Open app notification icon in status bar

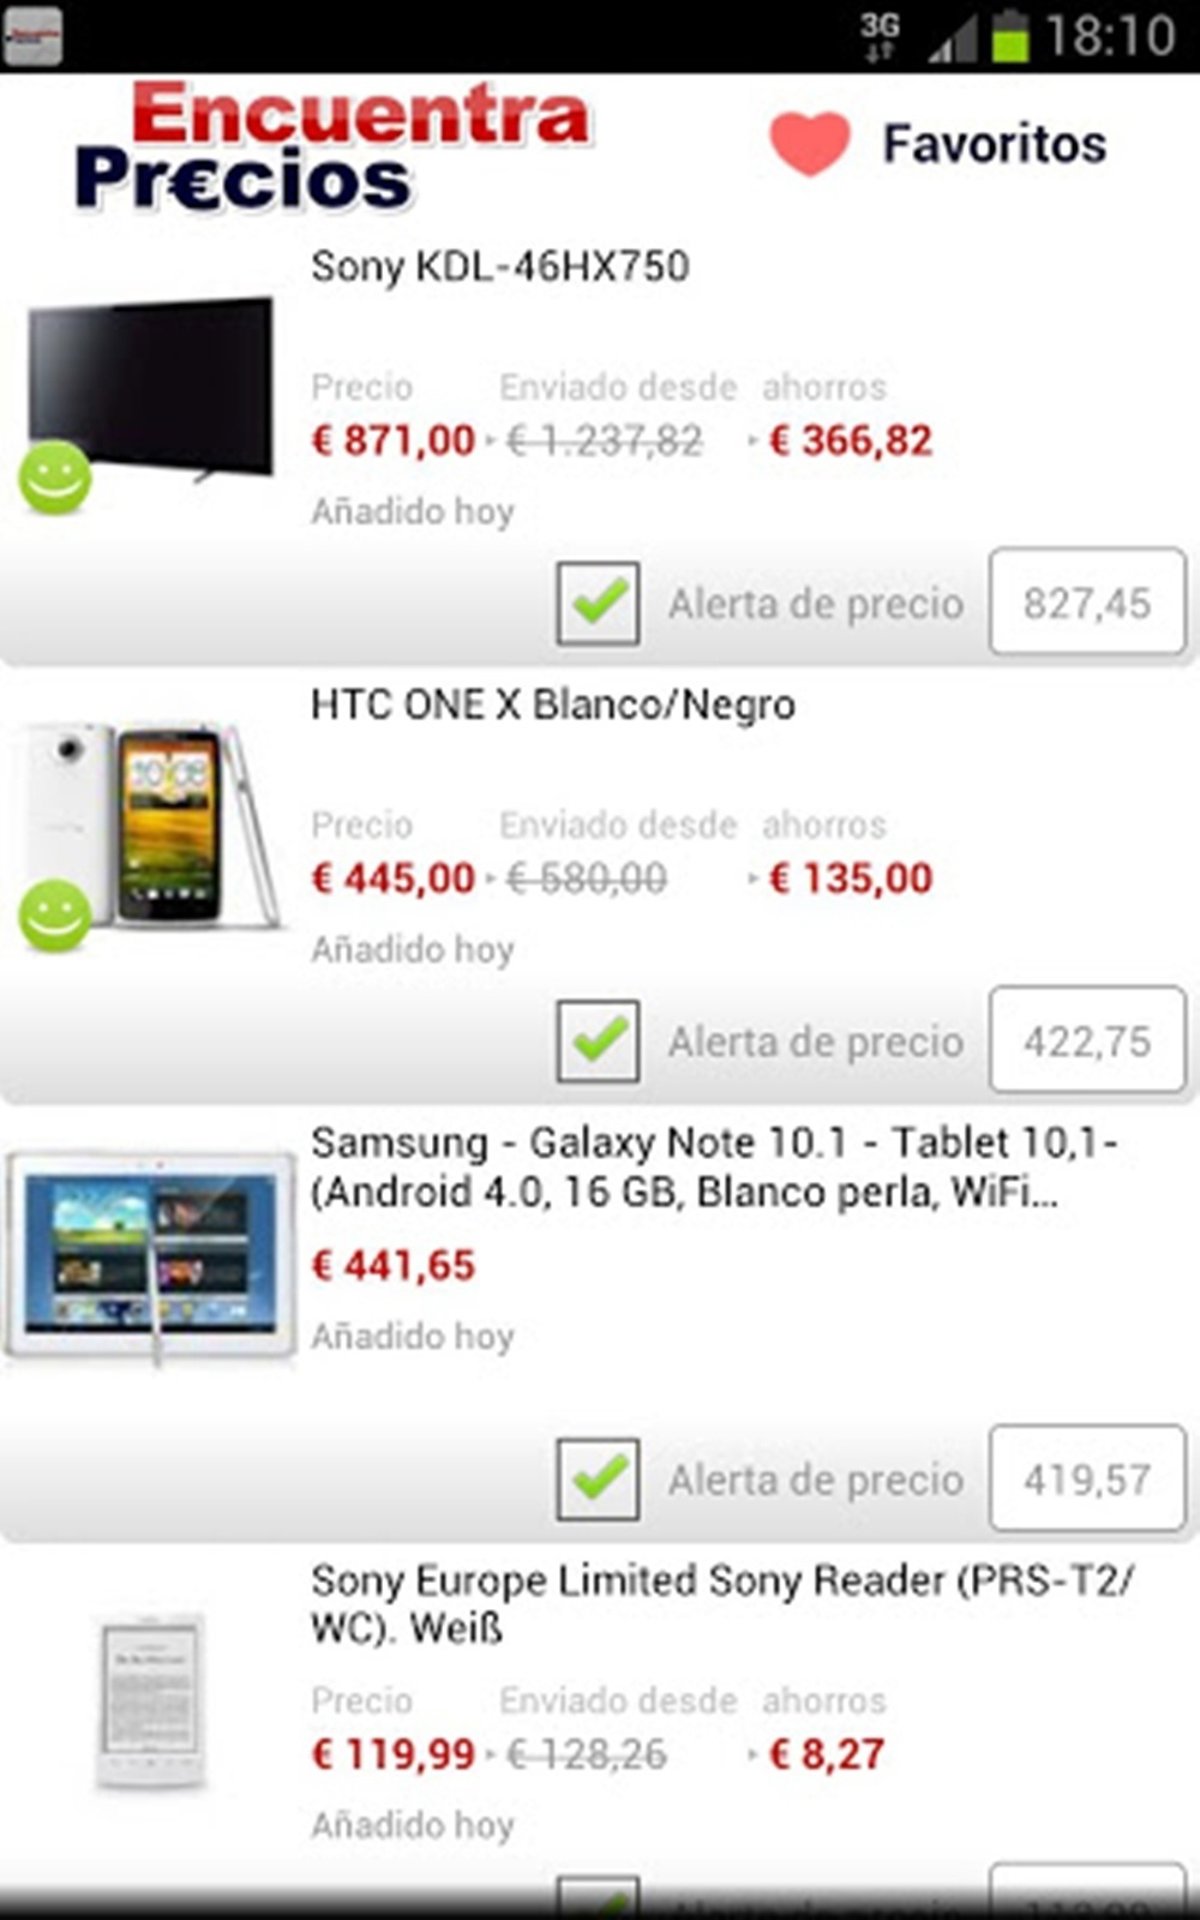pyautogui.click(x=32, y=36)
